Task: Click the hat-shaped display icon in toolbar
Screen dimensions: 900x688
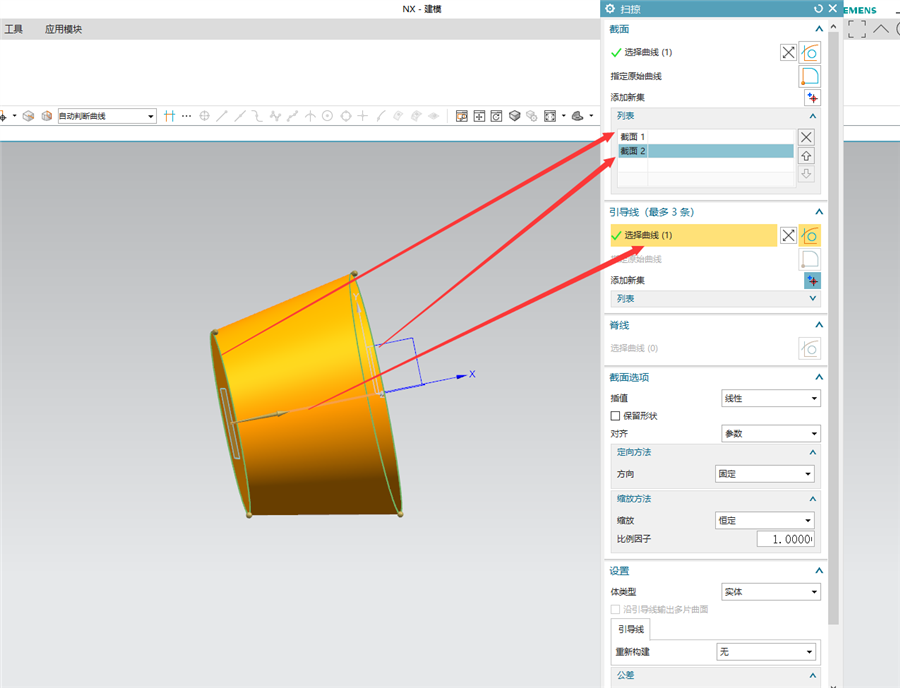Action: [577, 116]
